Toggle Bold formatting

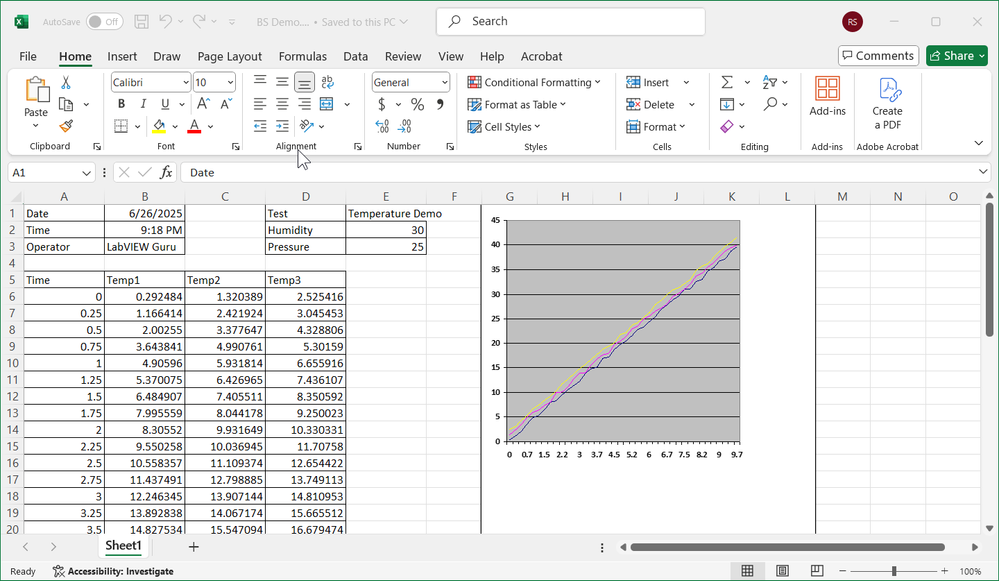[x=122, y=104]
